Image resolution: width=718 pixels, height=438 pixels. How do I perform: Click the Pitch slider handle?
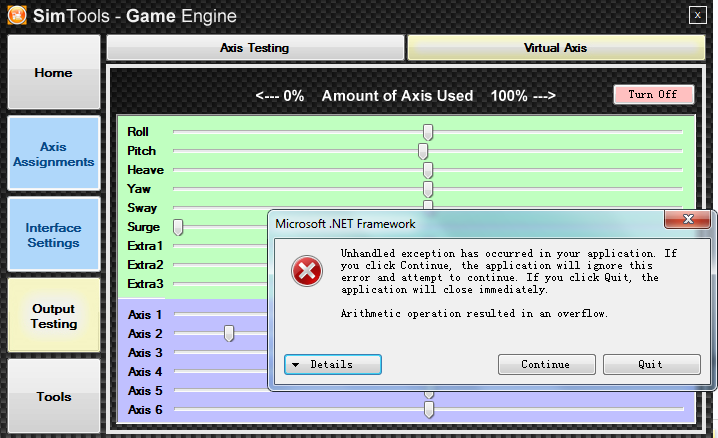[423, 151]
